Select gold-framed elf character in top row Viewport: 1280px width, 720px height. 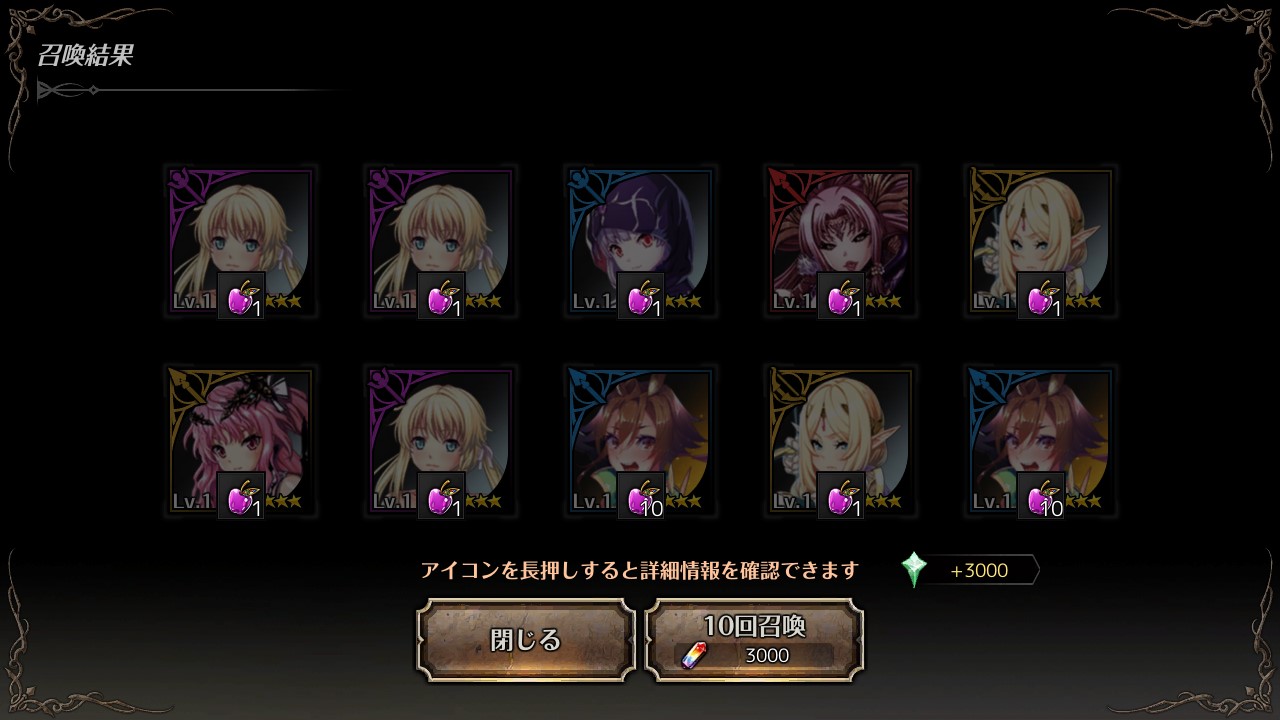click(1041, 242)
